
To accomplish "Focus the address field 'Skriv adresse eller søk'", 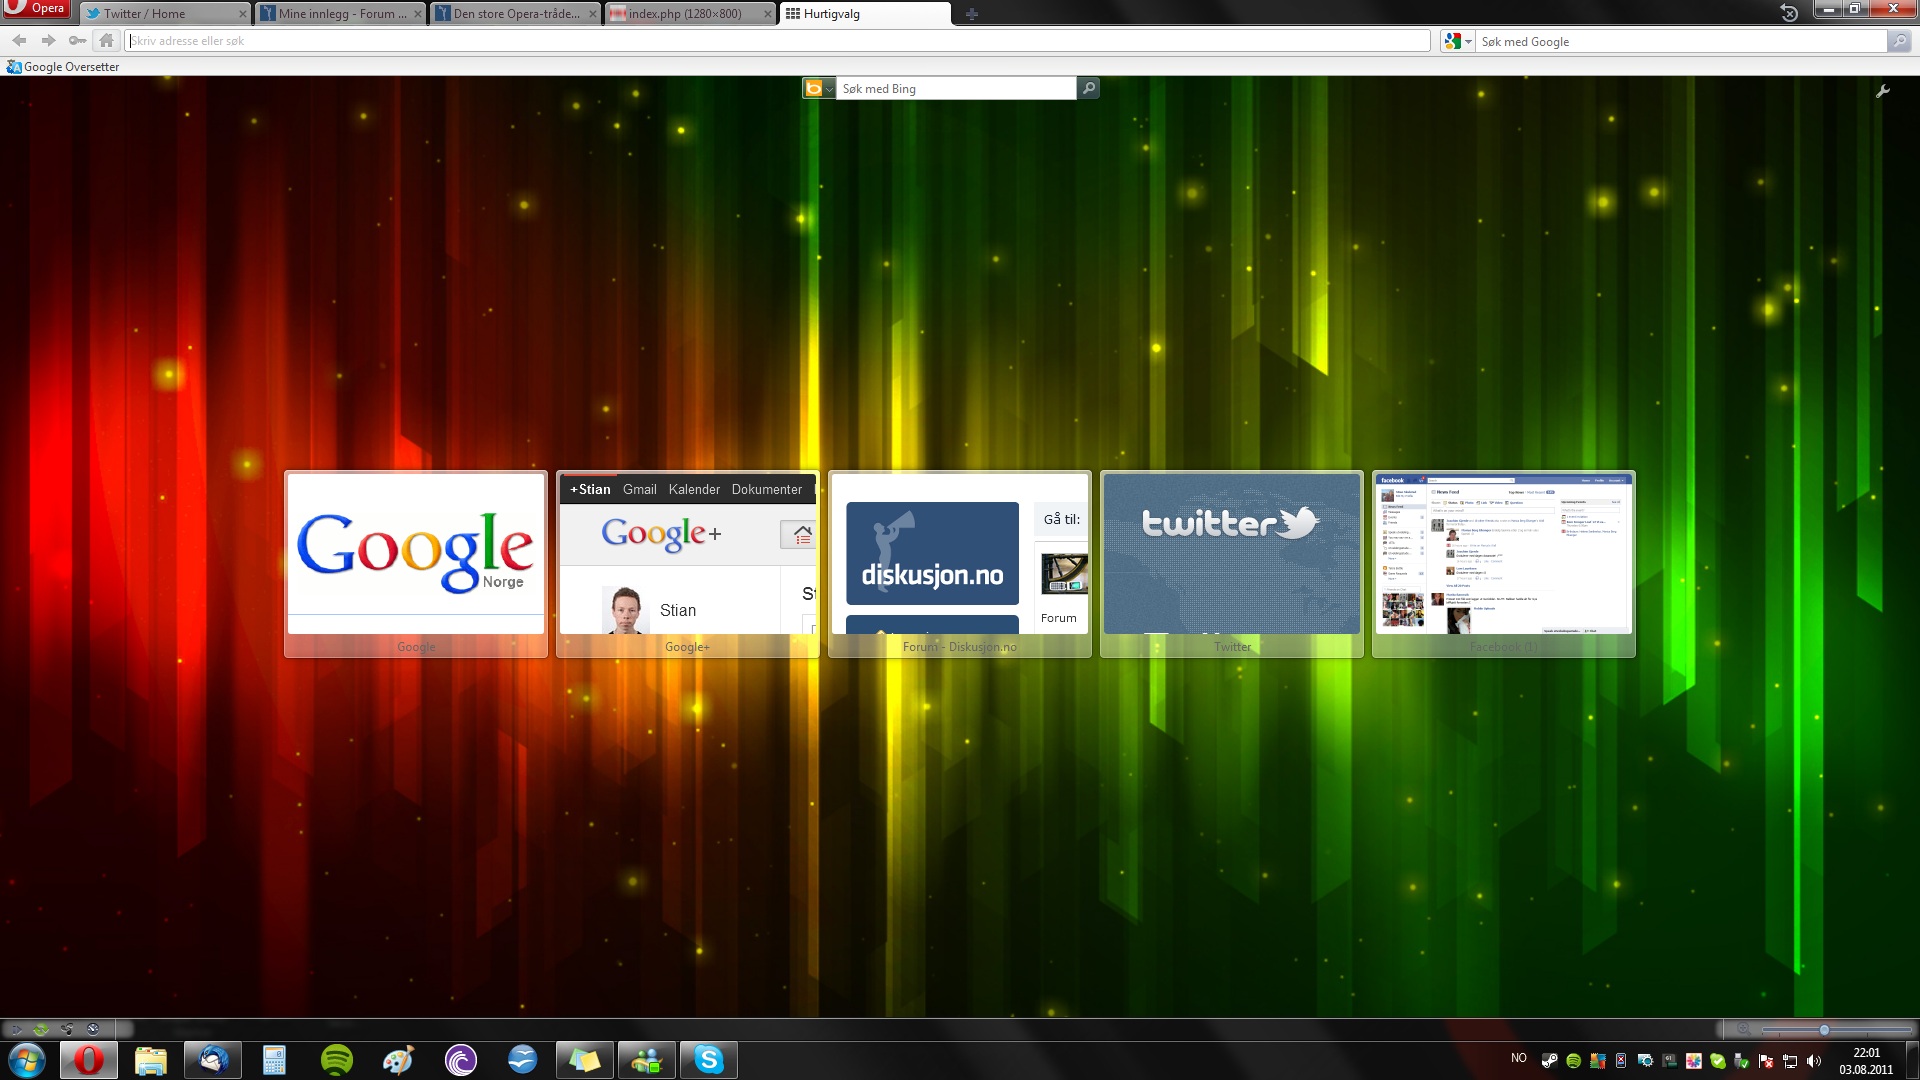I will pos(778,41).
